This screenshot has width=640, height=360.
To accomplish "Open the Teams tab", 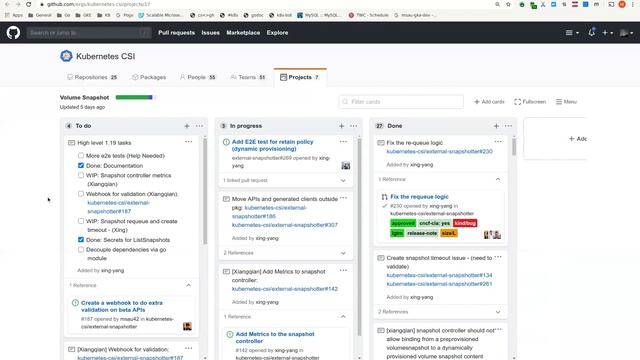I will coord(248,77).
